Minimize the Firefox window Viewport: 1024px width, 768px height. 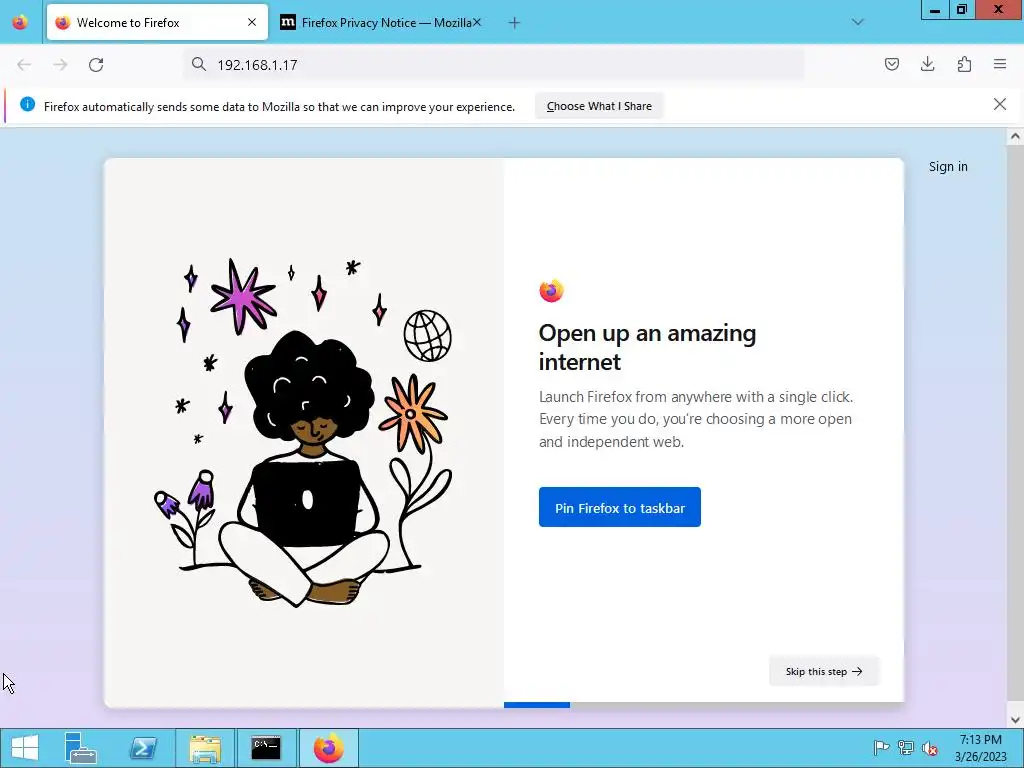935,10
